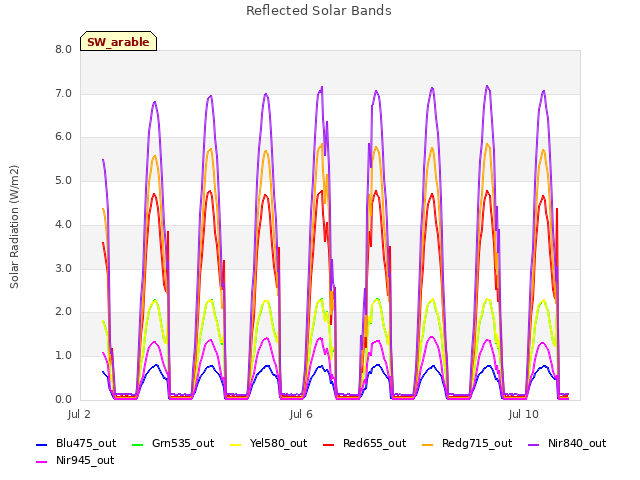The image size is (640, 480).
Task: Click the blue Blu475_out legend swatch
Action: coord(42,444)
